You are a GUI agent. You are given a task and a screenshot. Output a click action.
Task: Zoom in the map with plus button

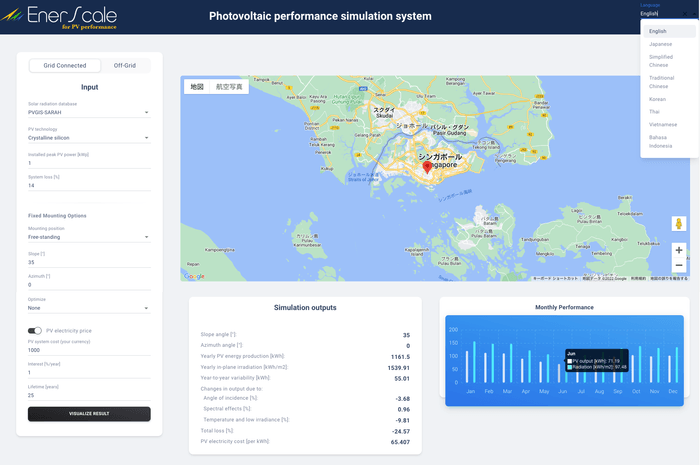[x=679, y=250]
